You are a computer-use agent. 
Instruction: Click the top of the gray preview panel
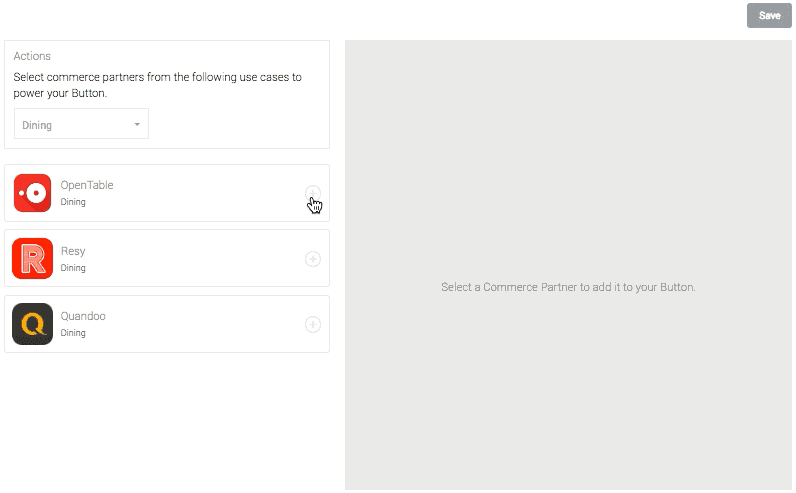click(x=568, y=60)
